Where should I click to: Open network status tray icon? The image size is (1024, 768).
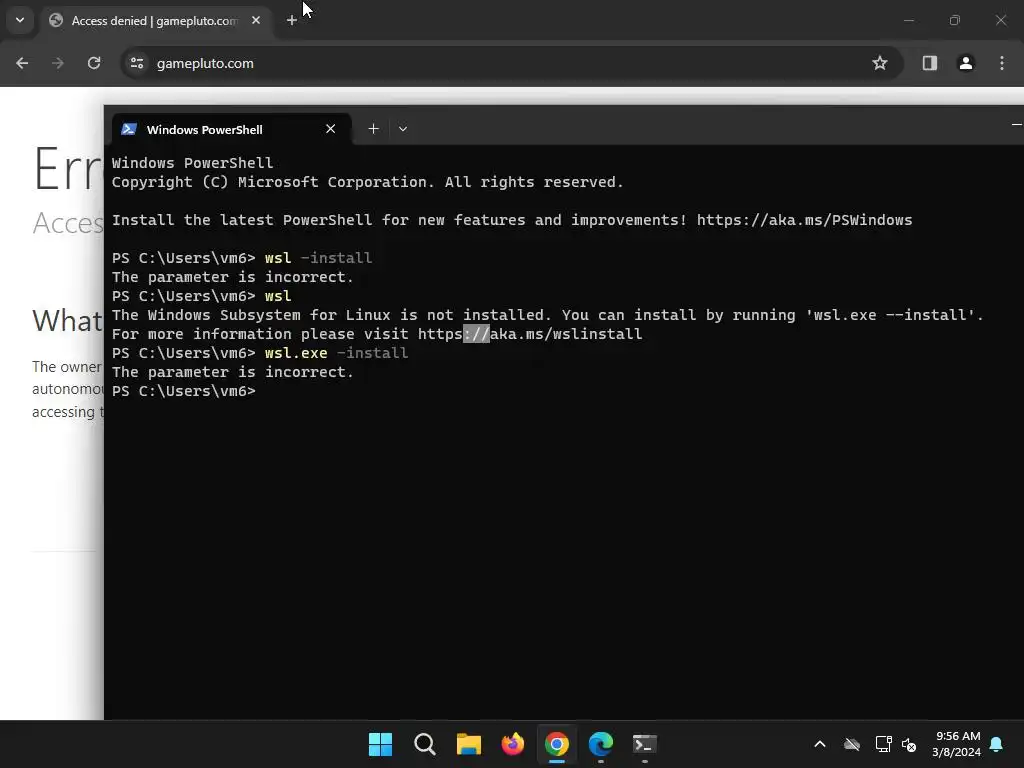point(884,744)
